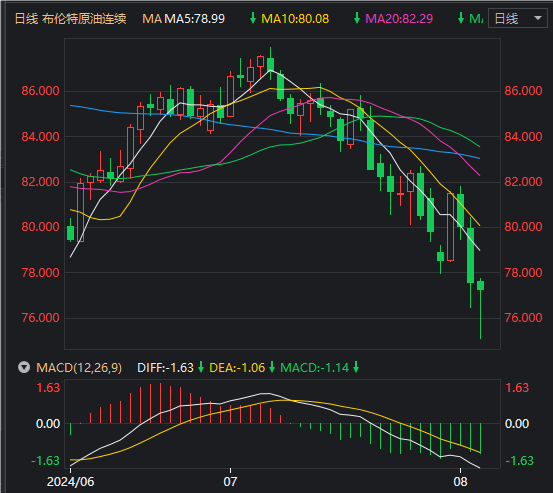The height and width of the screenshot is (493, 553).
Task: Click the DIFF:-1.63 value
Action: (x=165, y=368)
